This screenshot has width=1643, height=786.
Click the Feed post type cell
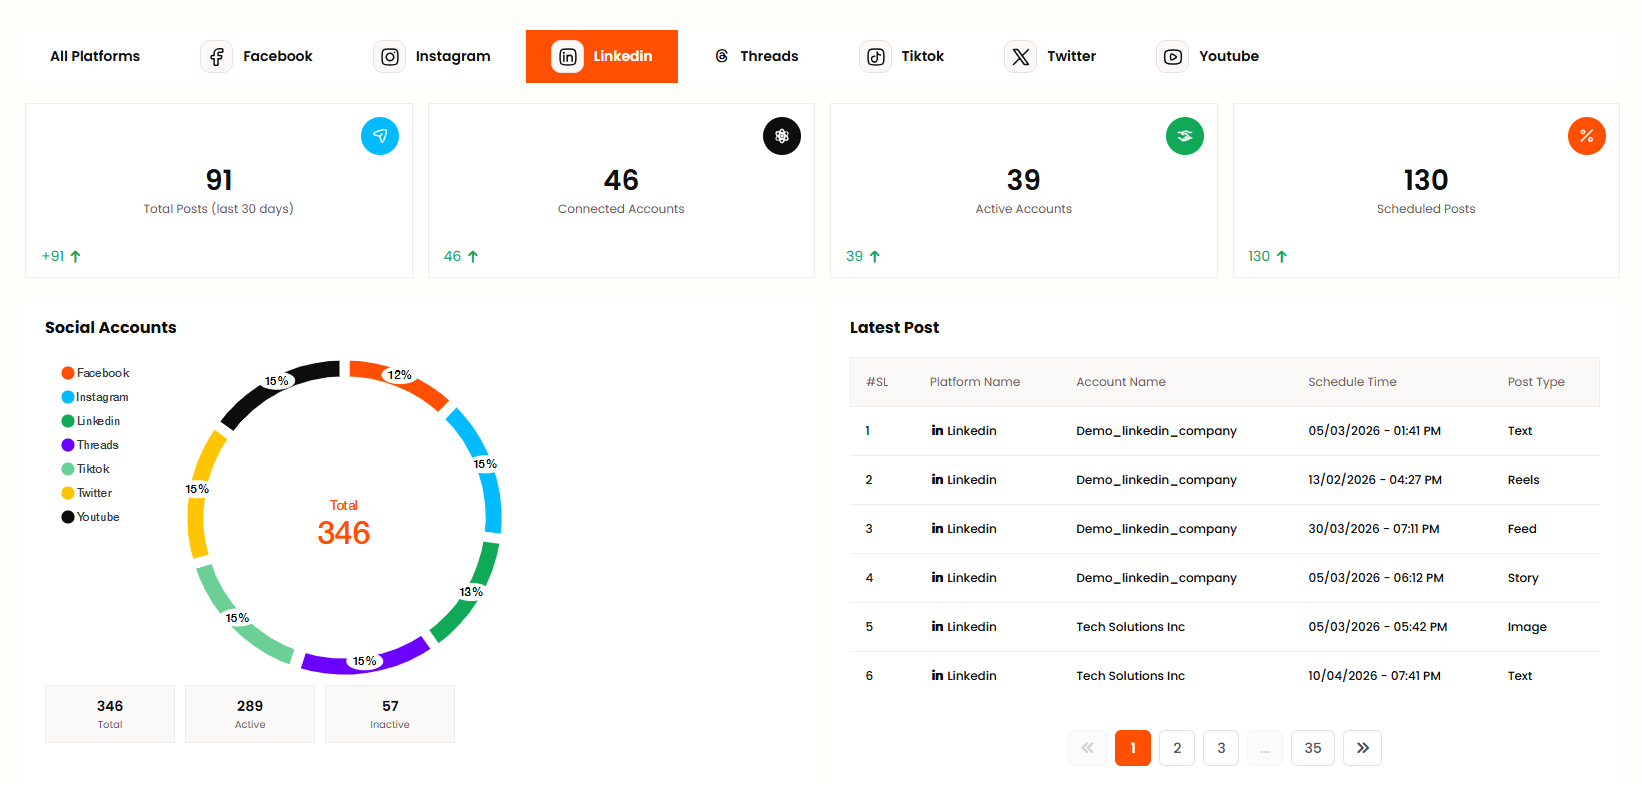pyautogui.click(x=1522, y=529)
